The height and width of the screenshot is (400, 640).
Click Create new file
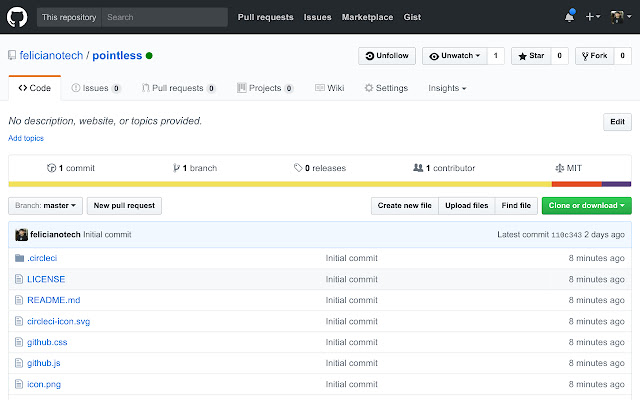[x=404, y=206]
